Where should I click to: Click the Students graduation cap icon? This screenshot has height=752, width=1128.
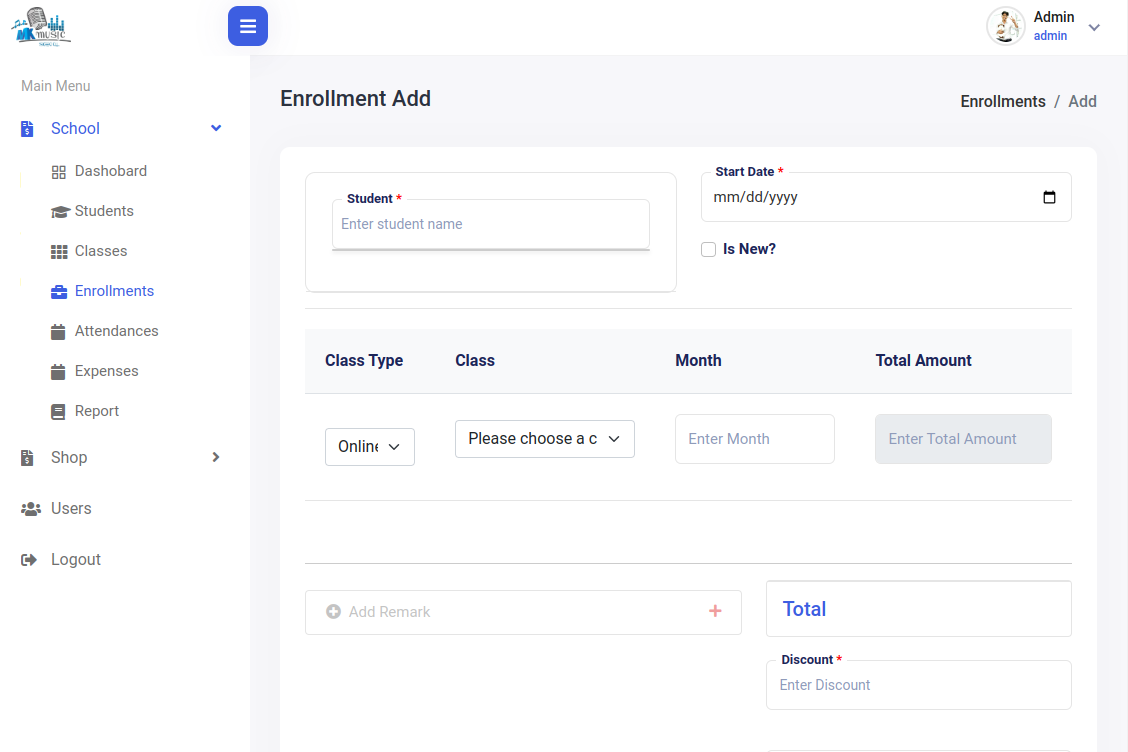pos(59,212)
